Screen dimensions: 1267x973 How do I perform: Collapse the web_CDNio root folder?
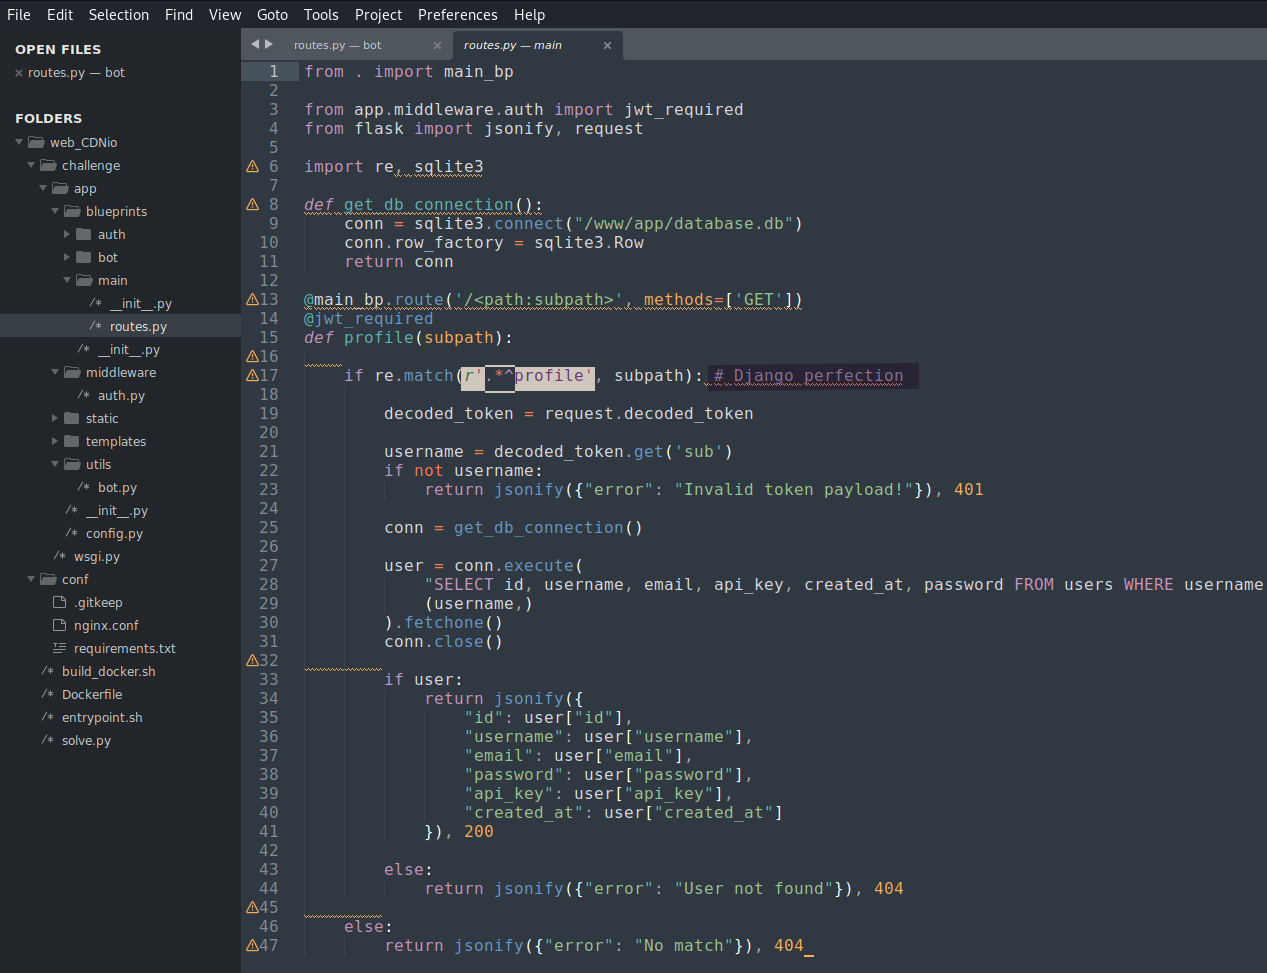click(19, 143)
